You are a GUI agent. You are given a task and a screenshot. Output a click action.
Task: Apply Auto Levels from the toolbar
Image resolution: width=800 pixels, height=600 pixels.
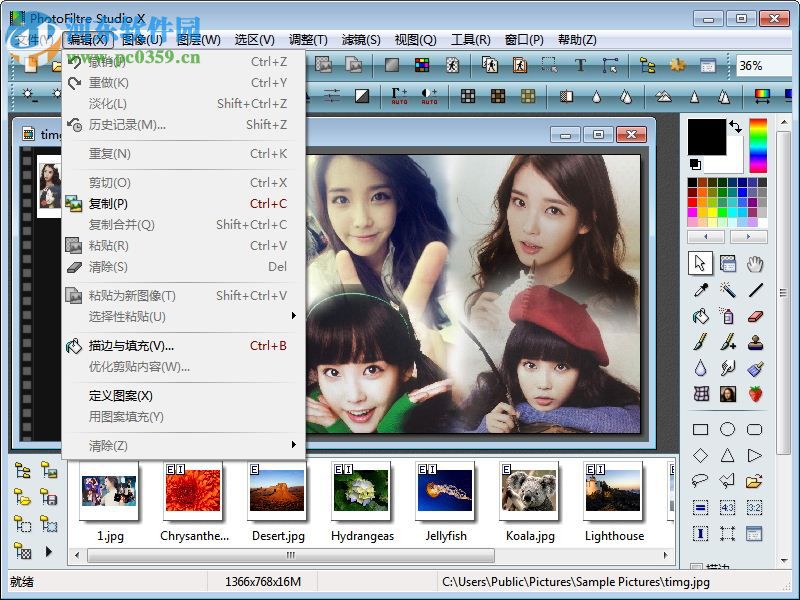click(400, 96)
